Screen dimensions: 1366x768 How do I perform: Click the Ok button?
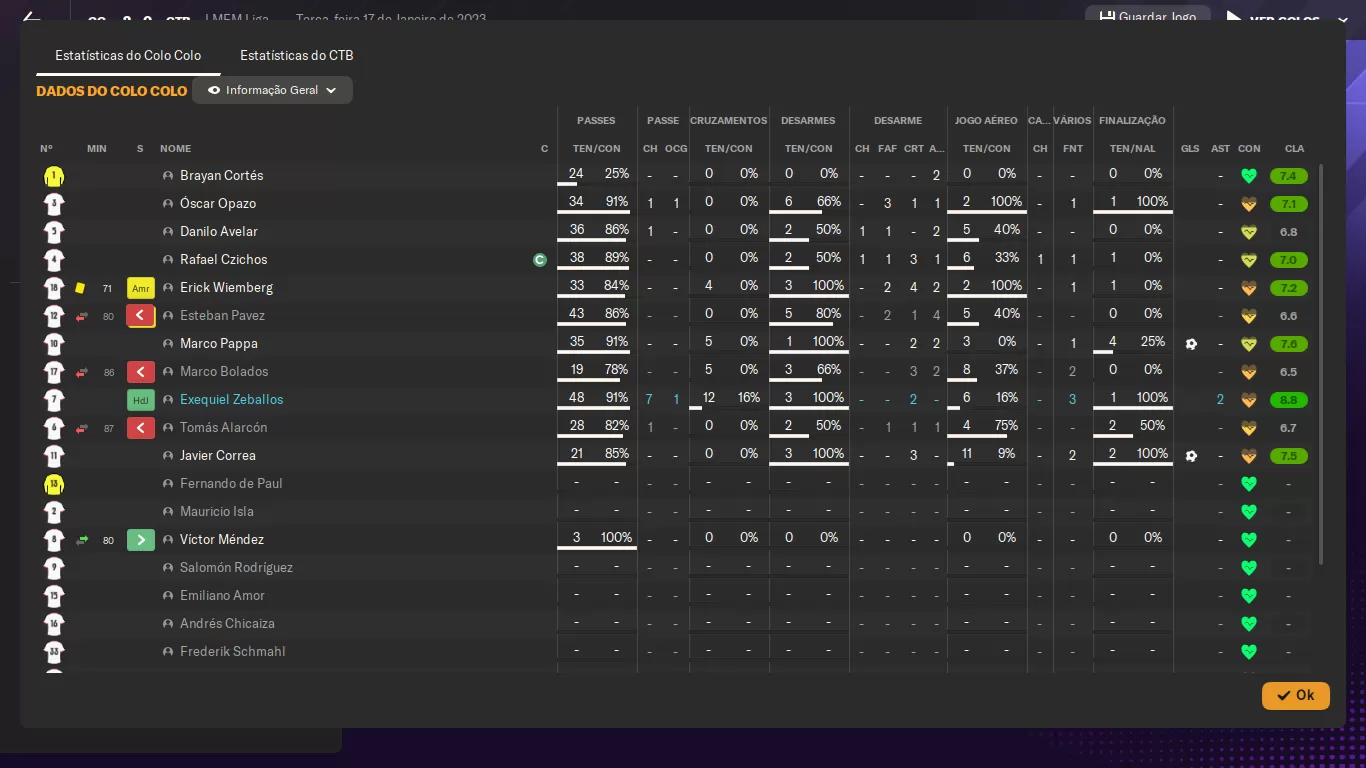point(1295,695)
